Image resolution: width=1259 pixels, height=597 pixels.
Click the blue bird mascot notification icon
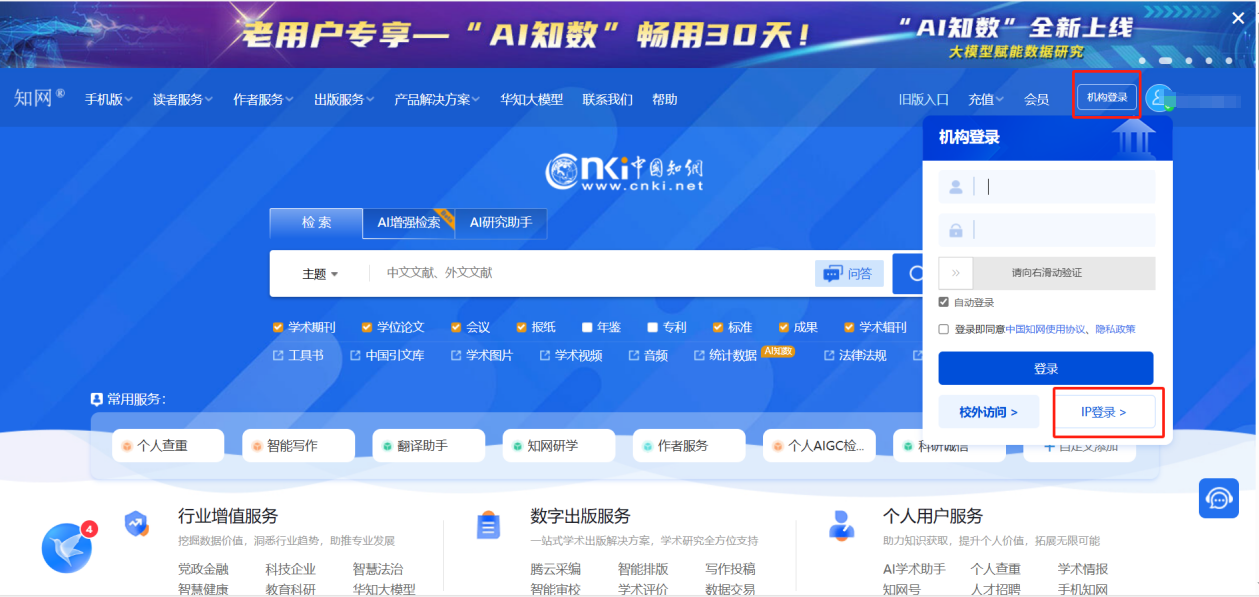pos(67,548)
